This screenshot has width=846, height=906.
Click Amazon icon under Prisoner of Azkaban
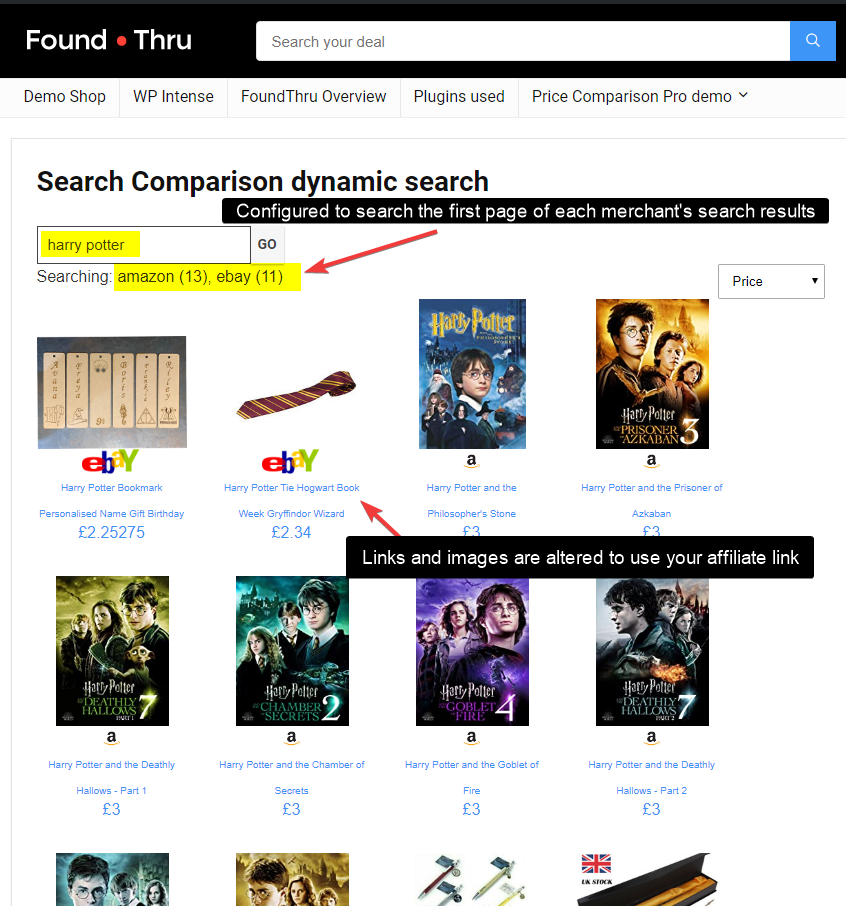click(x=651, y=461)
